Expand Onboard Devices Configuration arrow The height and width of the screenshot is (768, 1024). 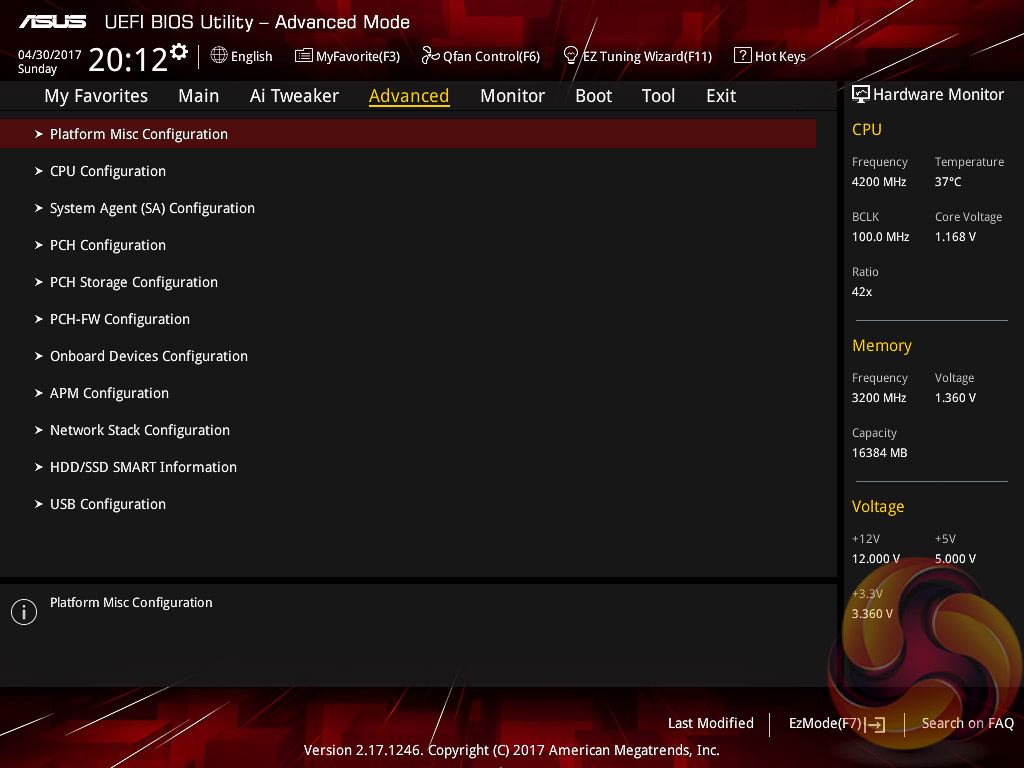coord(39,356)
